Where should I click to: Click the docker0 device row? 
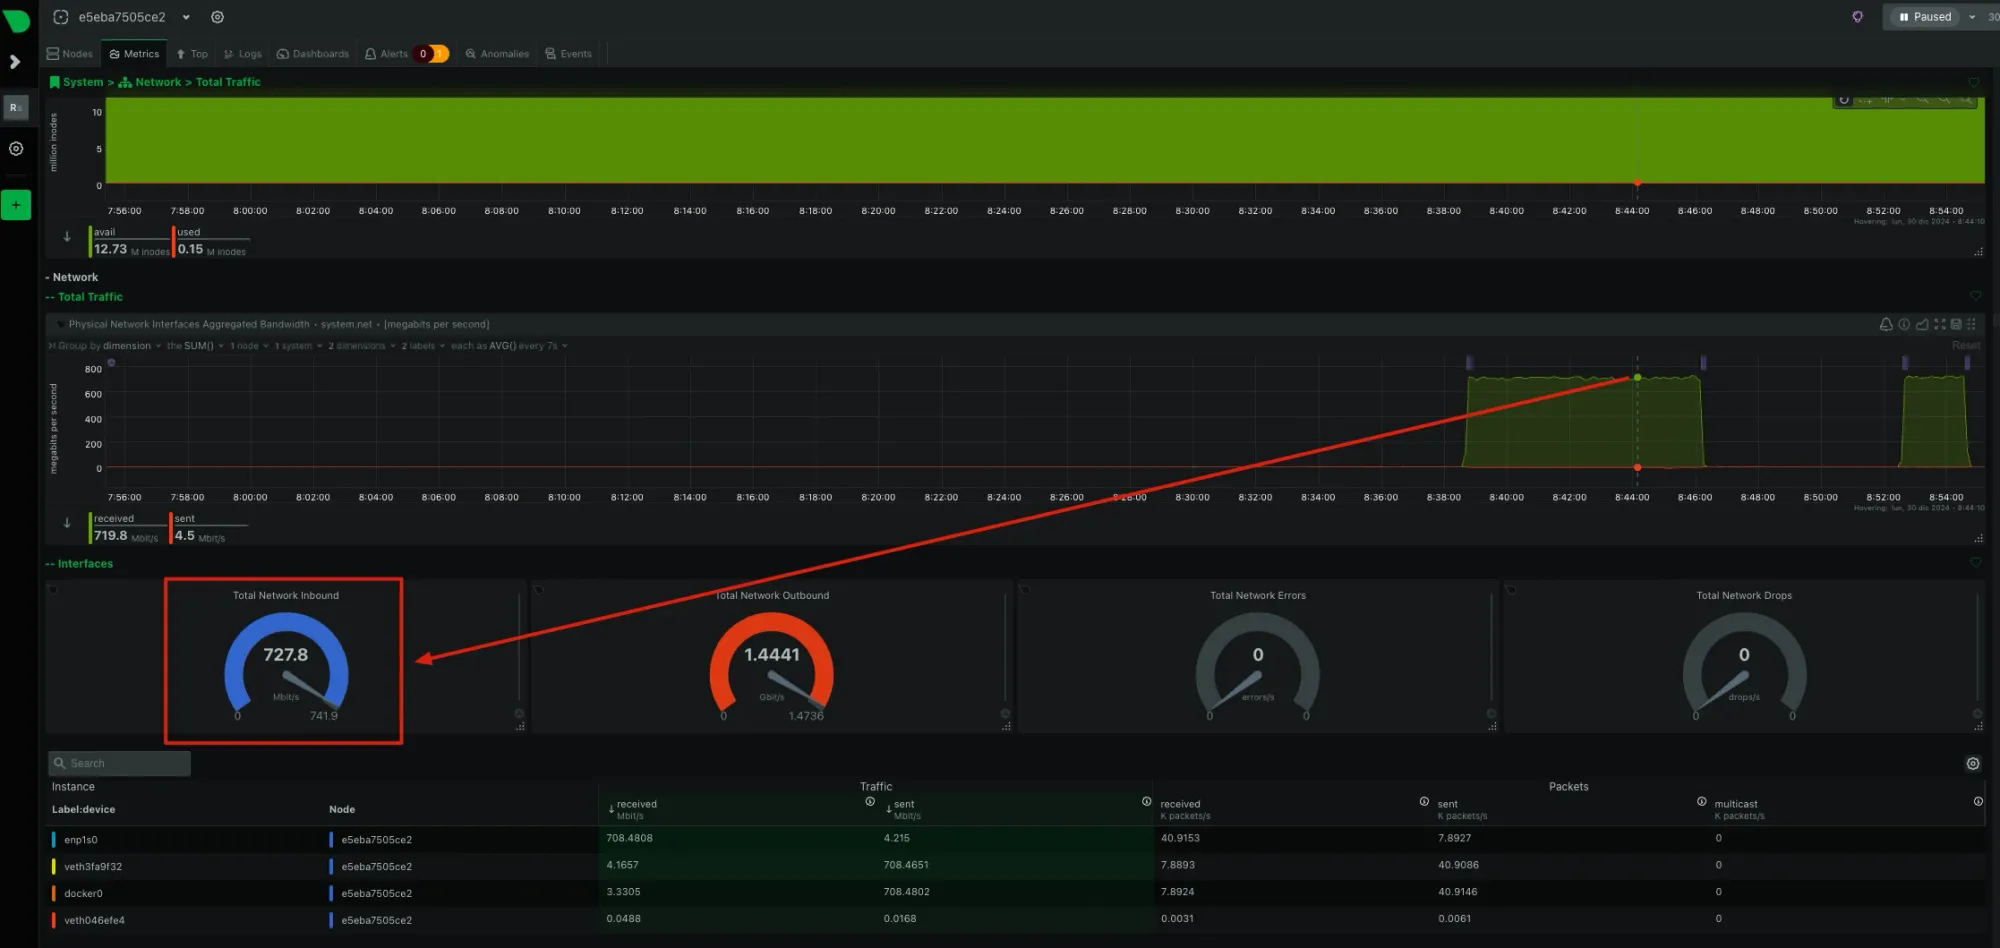tap(1015, 893)
